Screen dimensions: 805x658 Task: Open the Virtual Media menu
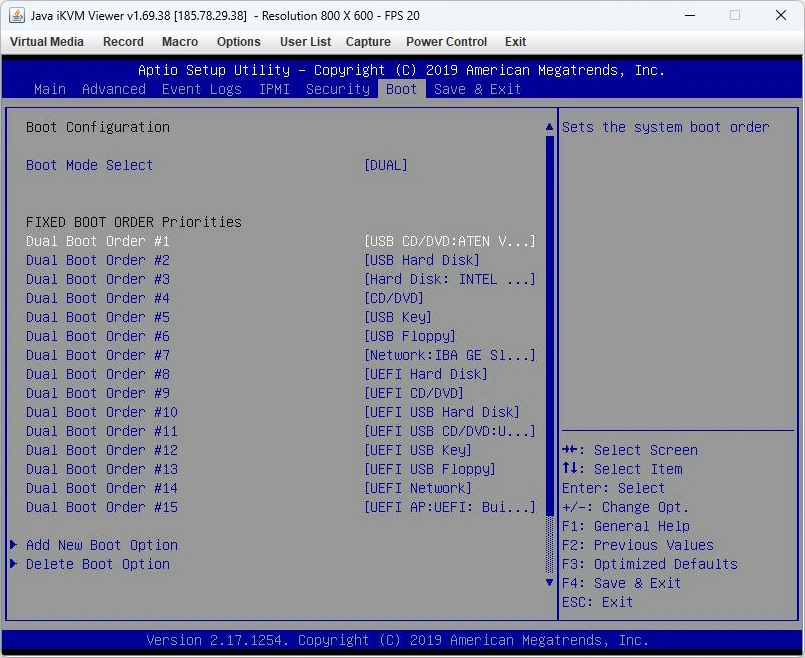46,42
